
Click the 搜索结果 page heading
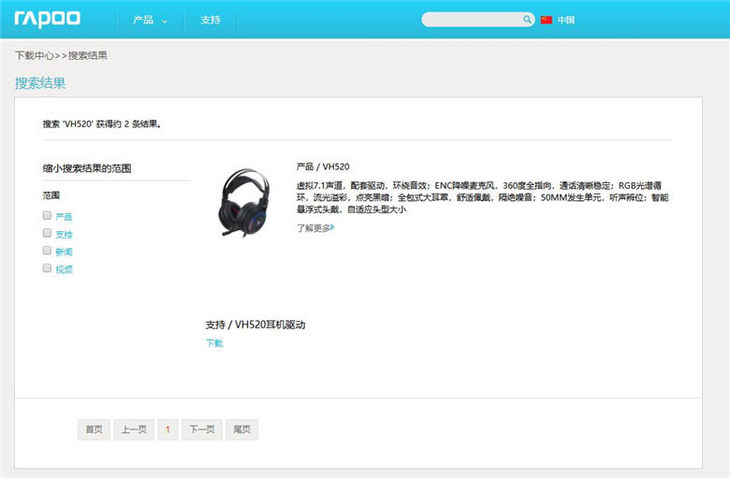[40, 83]
